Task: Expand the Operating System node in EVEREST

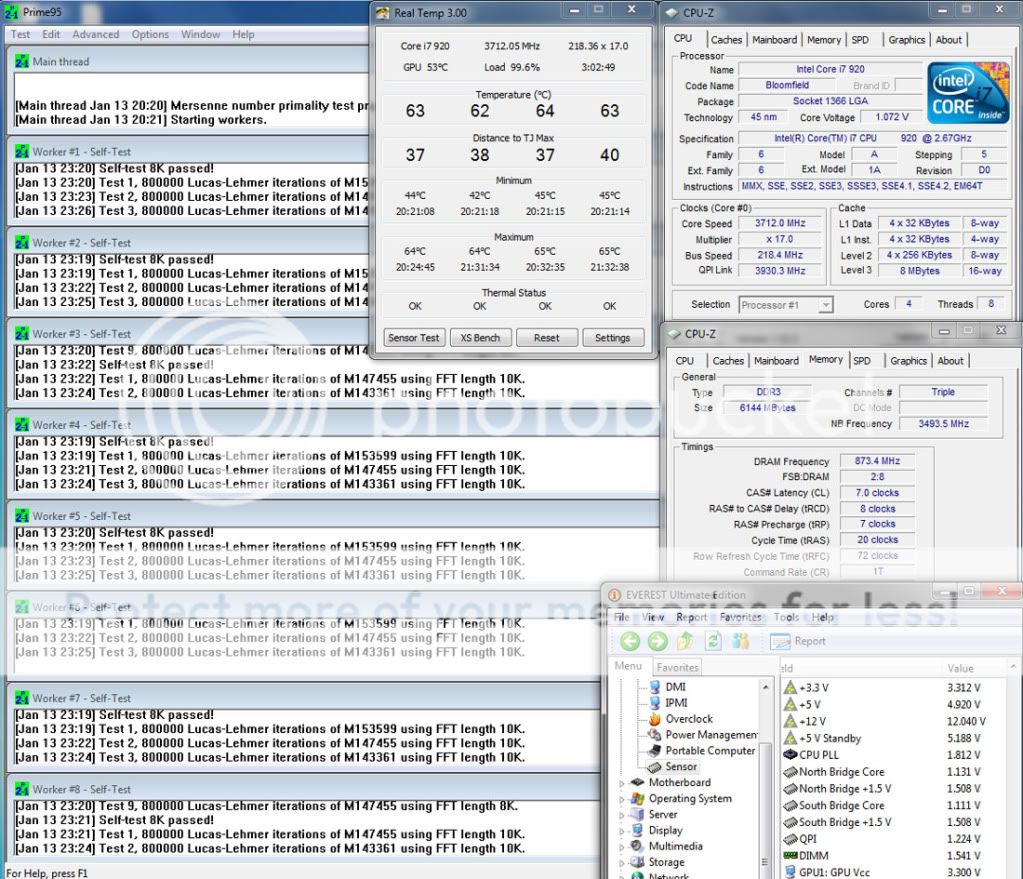Action: click(621, 799)
